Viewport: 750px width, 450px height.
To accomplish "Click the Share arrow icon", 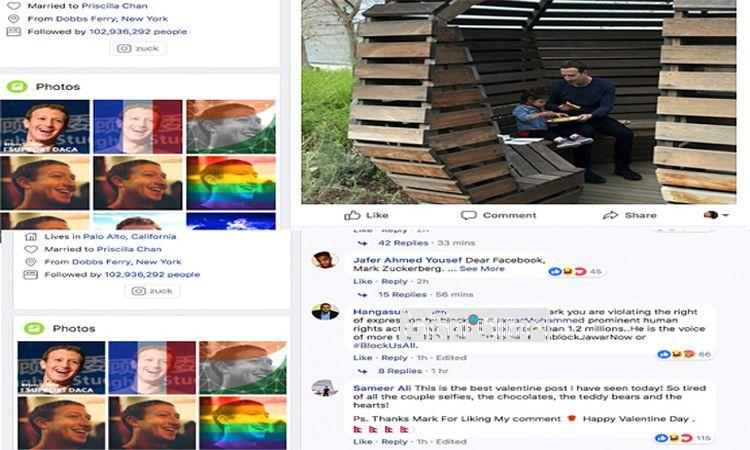I will tap(610, 215).
